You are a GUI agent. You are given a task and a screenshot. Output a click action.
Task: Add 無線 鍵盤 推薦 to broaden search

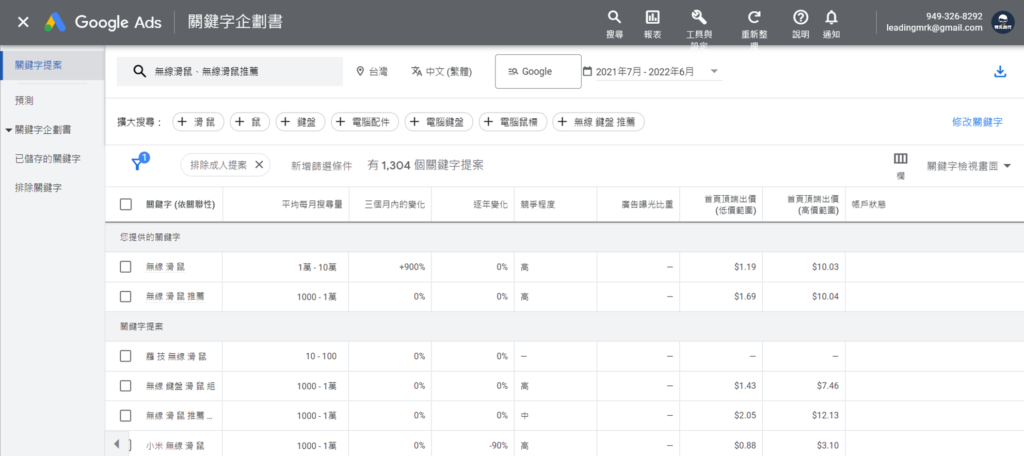pos(598,122)
